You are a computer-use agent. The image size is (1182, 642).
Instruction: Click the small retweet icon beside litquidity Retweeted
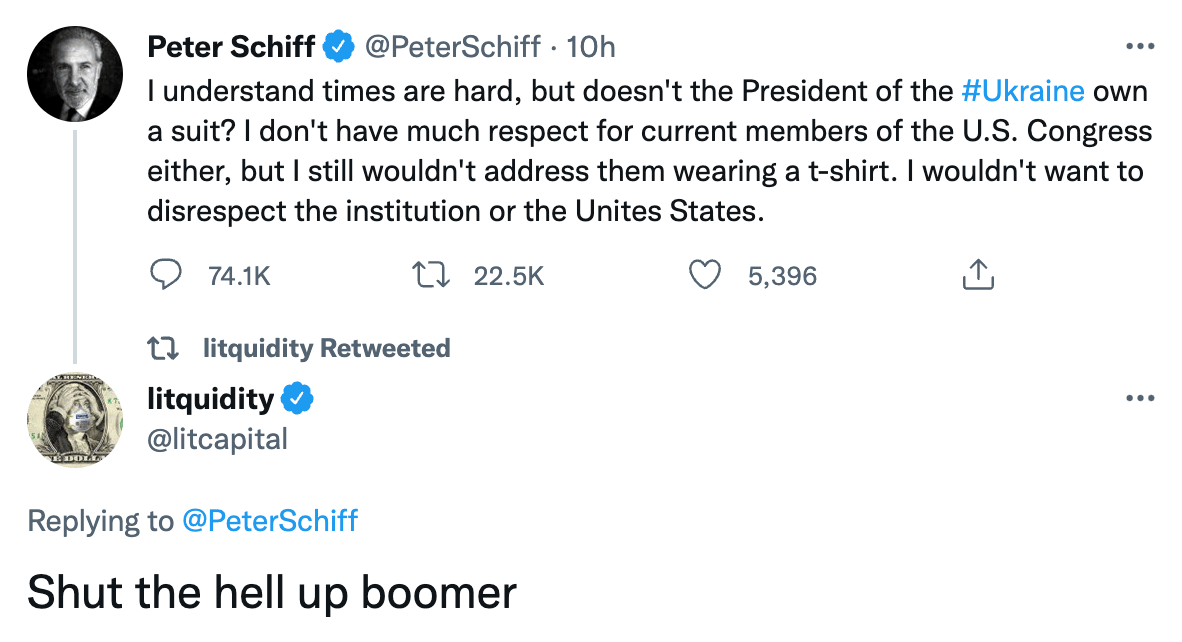pyautogui.click(x=163, y=348)
